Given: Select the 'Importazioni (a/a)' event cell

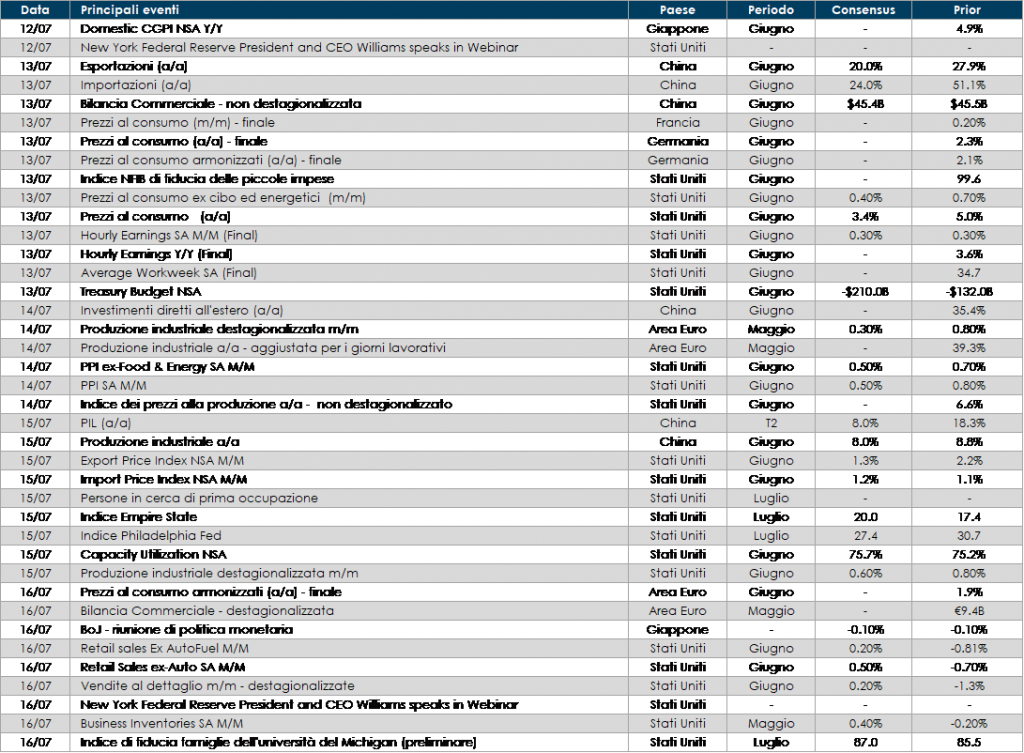Looking at the screenshot, I should pos(129,85).
